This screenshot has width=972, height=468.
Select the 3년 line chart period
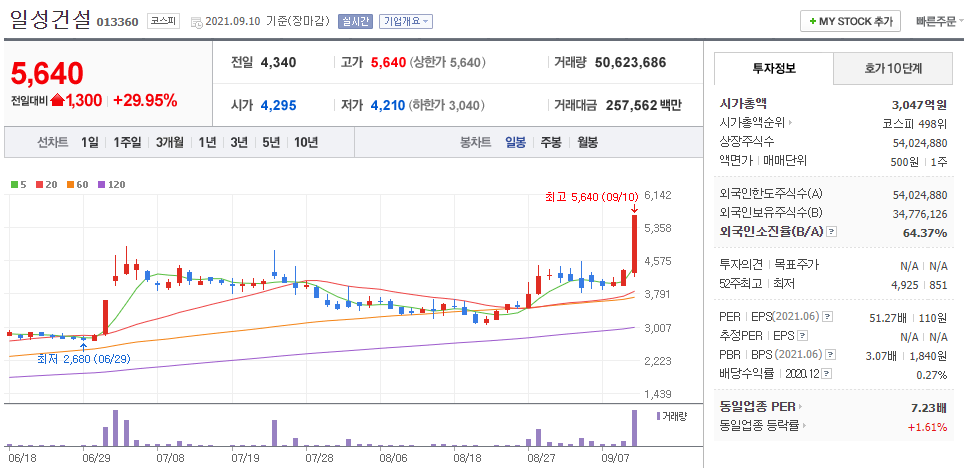[x=239, y=143]
